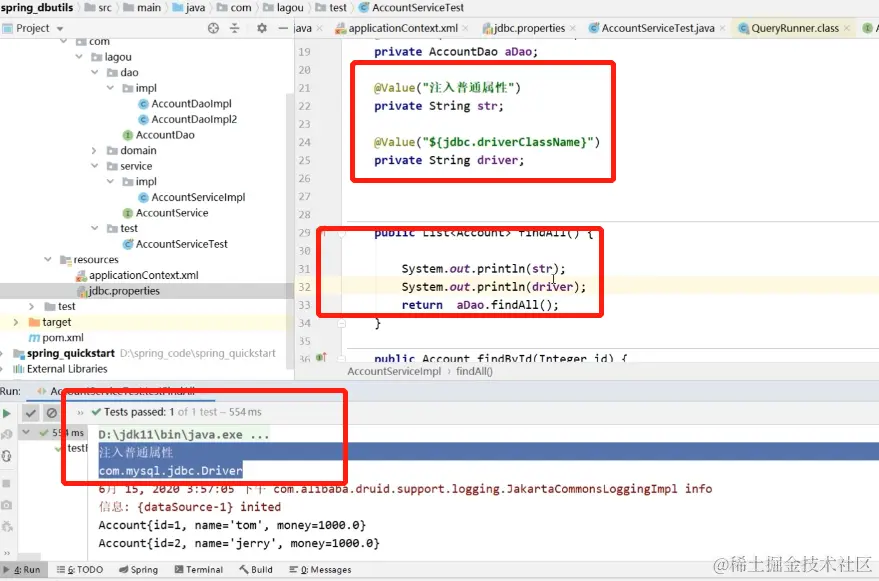The width and height of the screenshot is (879, 581).
Task: Click main folder in navigation bar
Action: tap(142, 8)
